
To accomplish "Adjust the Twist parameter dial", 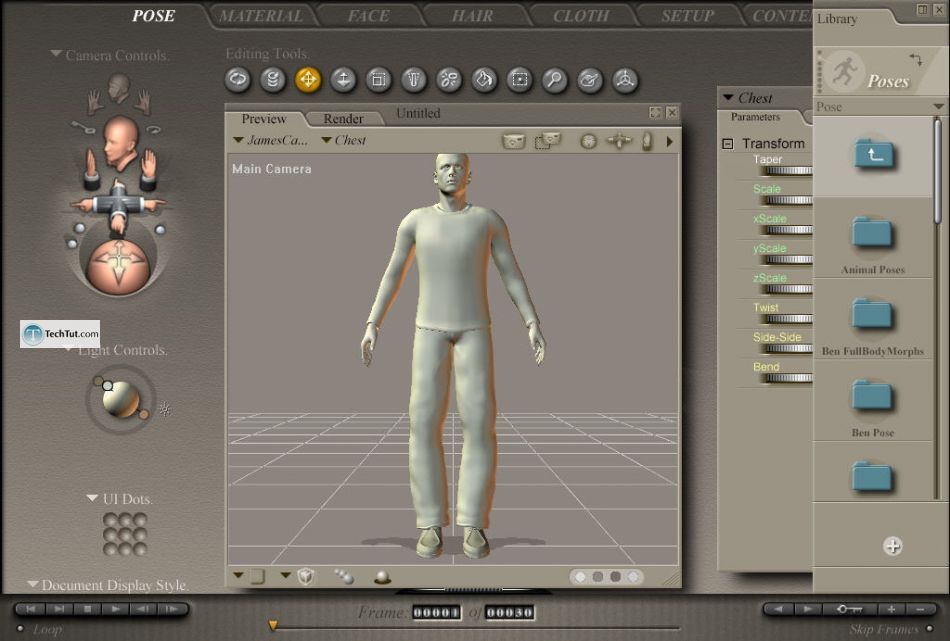I will (786, 319).
